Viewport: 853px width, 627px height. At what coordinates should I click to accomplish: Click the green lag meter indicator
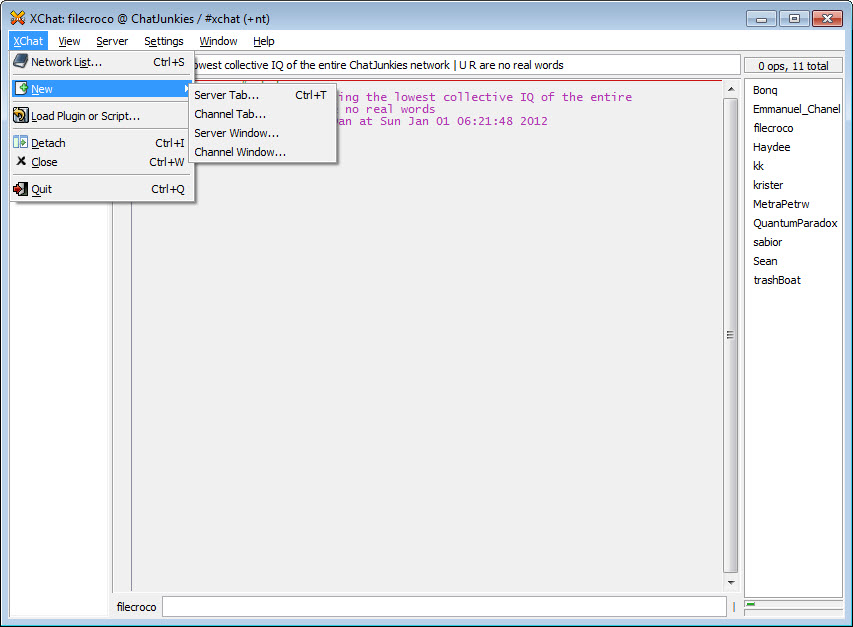tap(751, 604)
